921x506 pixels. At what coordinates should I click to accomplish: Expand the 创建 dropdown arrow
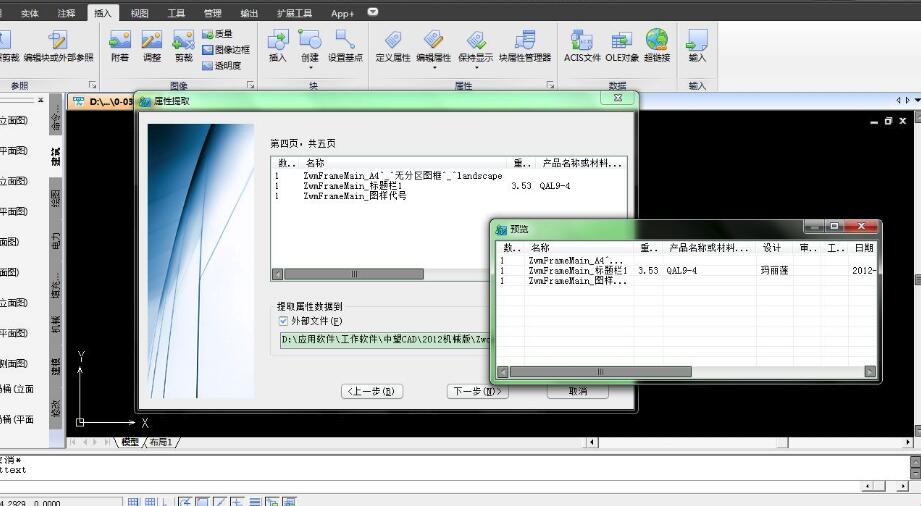point(310,68)
